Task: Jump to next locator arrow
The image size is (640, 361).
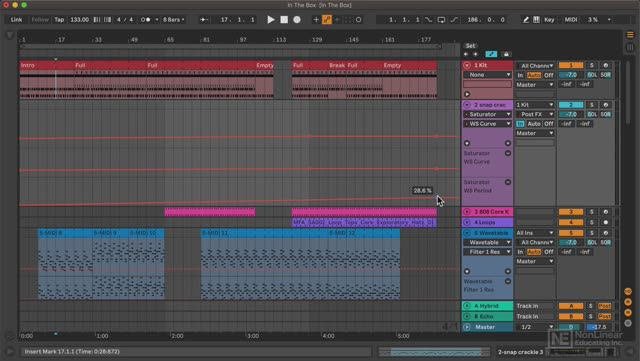Action: pyautogui.click(x=476, y=54)
